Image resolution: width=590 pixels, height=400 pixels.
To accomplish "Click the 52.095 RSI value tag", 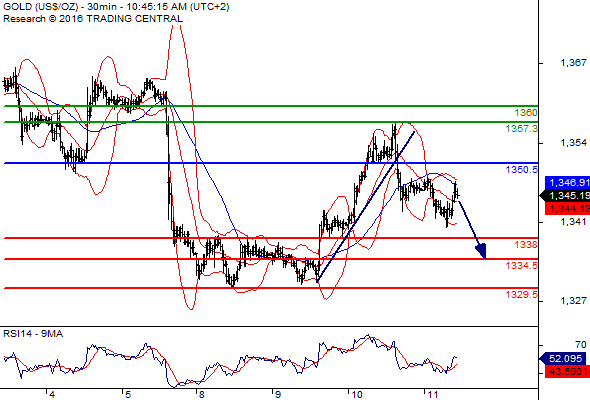I will [x=563, y=358].
